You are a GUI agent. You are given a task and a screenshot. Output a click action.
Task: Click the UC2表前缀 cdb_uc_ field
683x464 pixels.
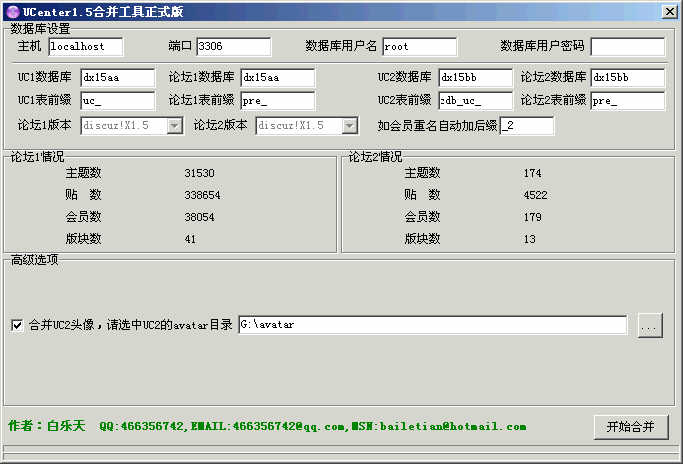476,101
